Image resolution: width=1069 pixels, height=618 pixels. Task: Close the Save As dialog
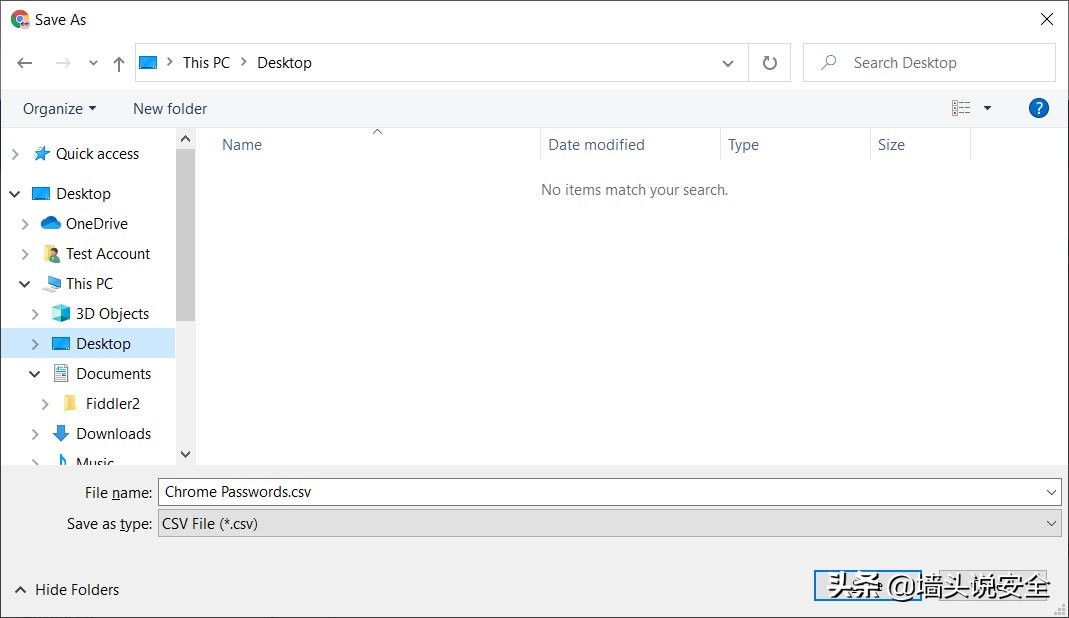pos(1047,19)
